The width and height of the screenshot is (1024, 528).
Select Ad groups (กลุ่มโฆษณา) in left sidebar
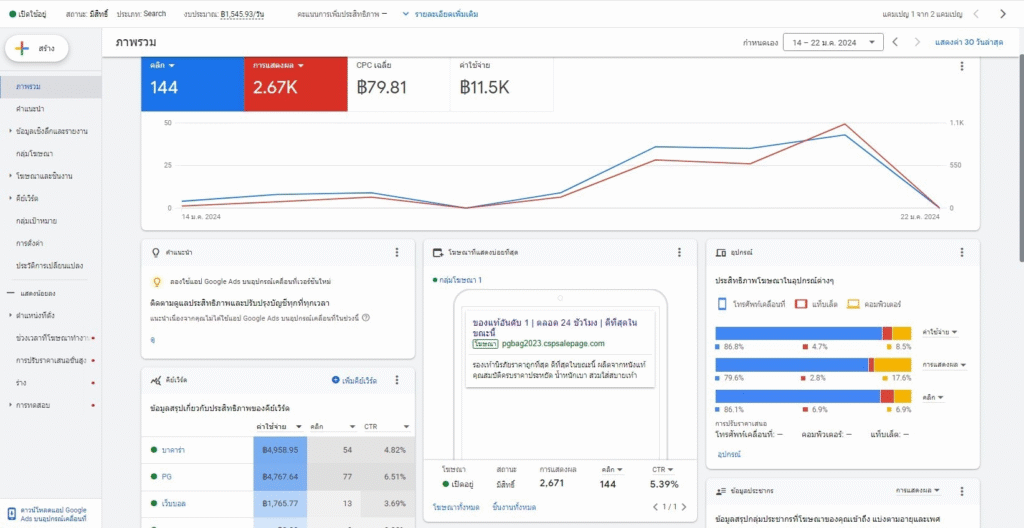click(x=35, y=153)
